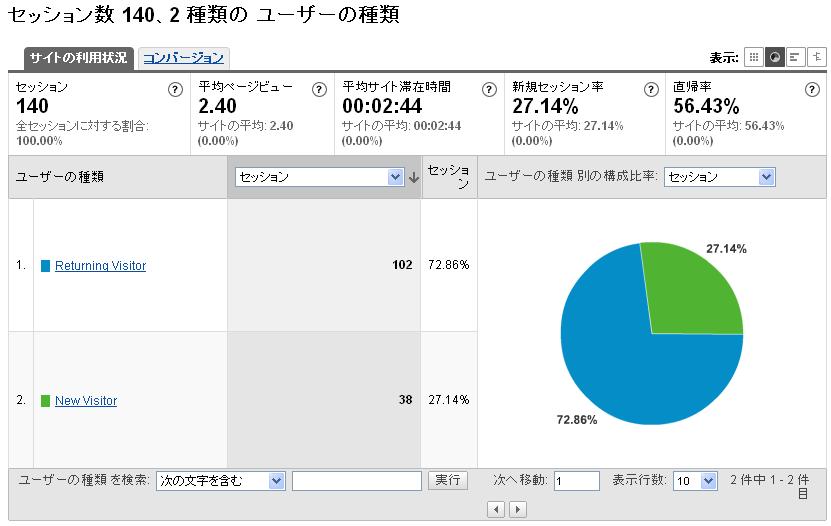Click the help icon beside 直帰率
This screenshot has width=831, height=526.
812,89
